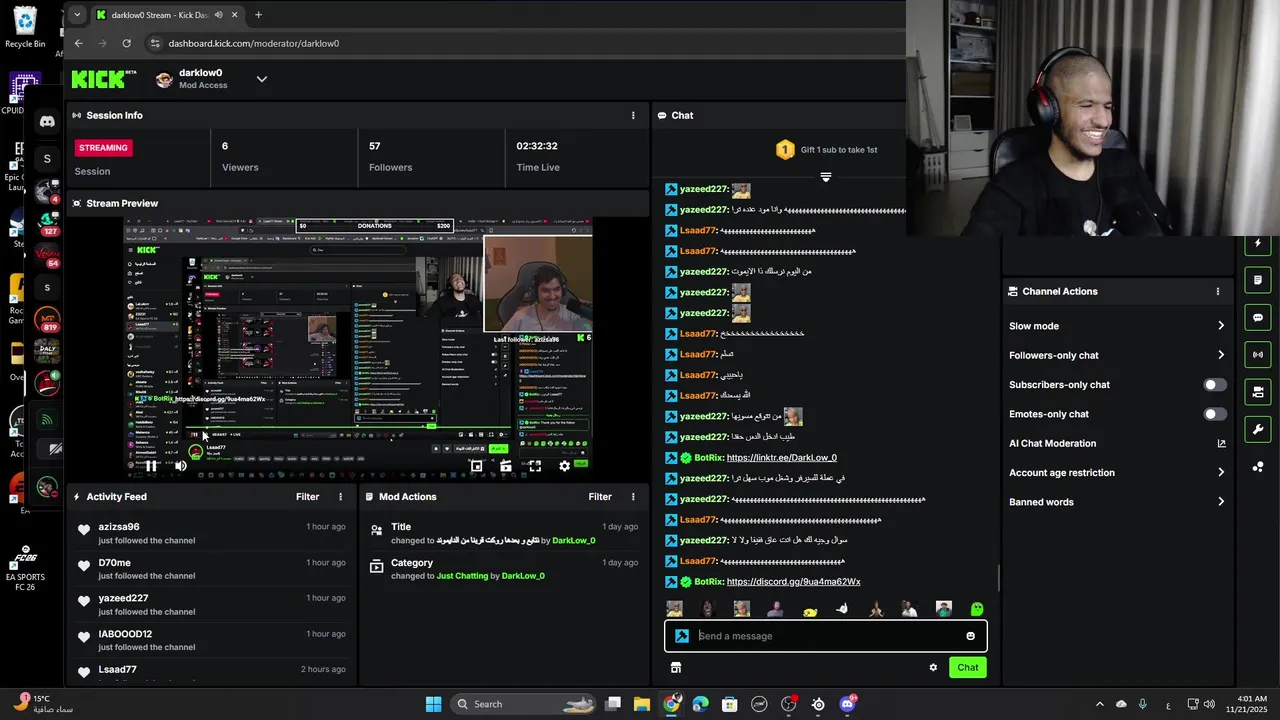
Task: Toggle theater mode in stream preview
Action: click(506, 466)
